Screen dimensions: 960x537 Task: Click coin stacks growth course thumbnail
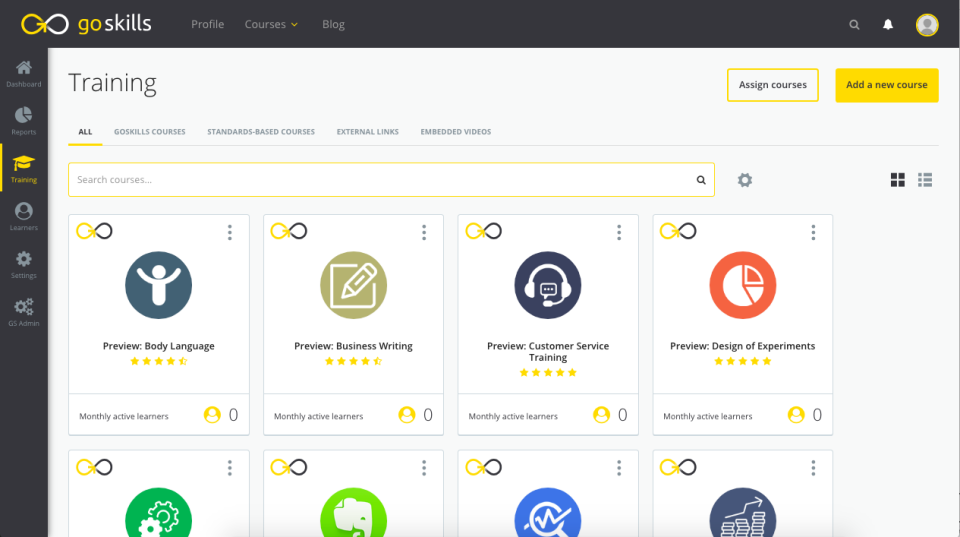[743, 514]
